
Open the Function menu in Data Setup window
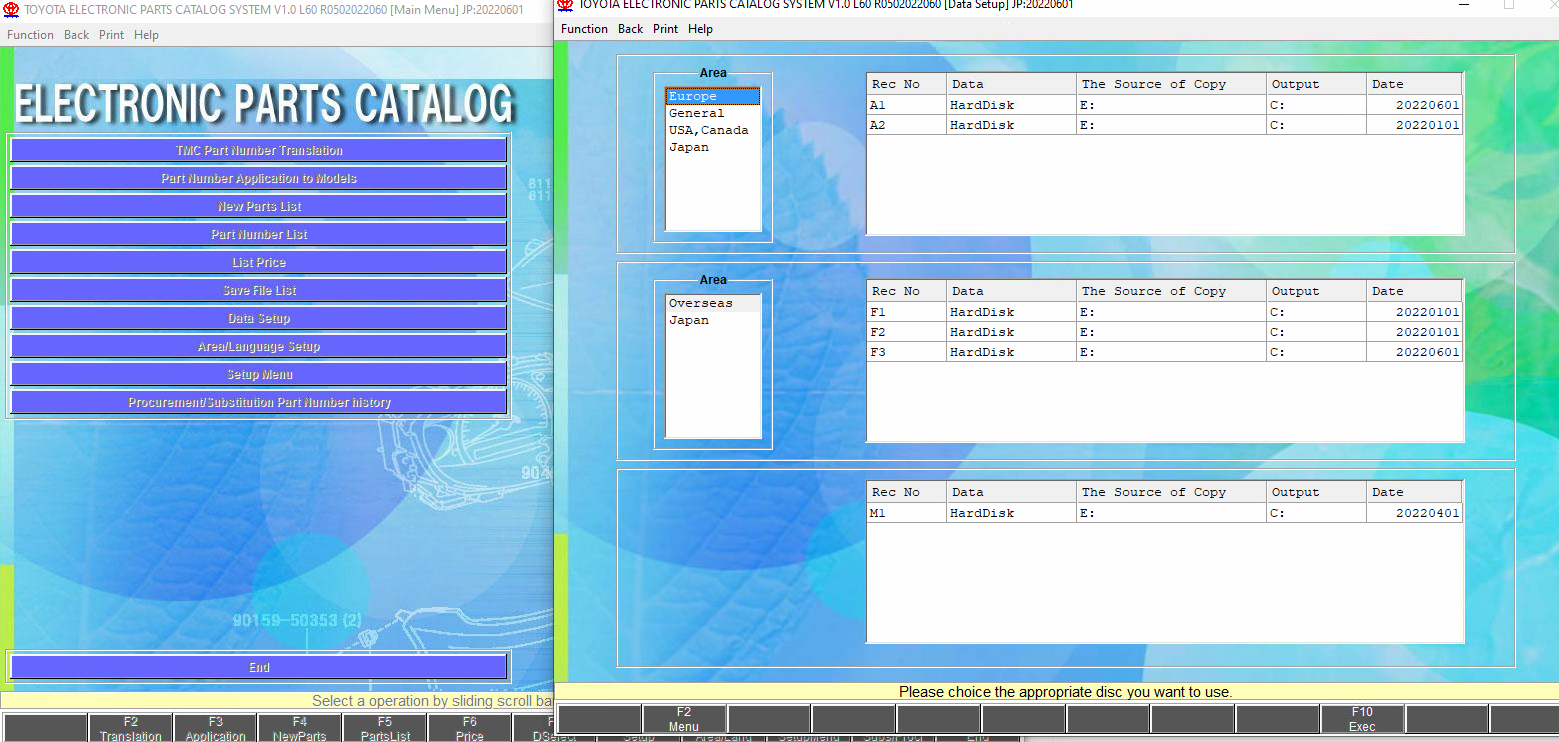click(584, 29)
